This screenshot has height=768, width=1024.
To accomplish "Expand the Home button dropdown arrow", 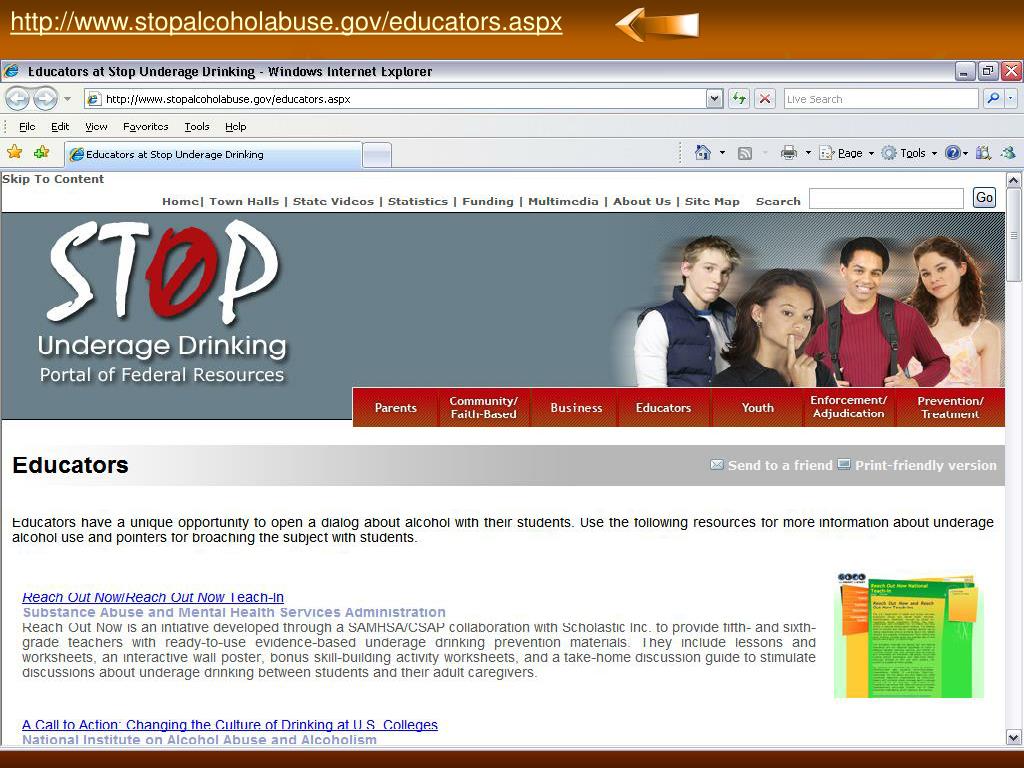I will click(722, 153).
